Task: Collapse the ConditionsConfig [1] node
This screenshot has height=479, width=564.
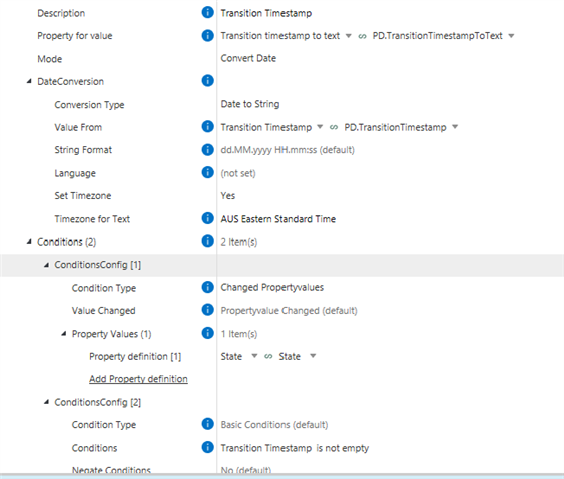Action: pos(46,265)
